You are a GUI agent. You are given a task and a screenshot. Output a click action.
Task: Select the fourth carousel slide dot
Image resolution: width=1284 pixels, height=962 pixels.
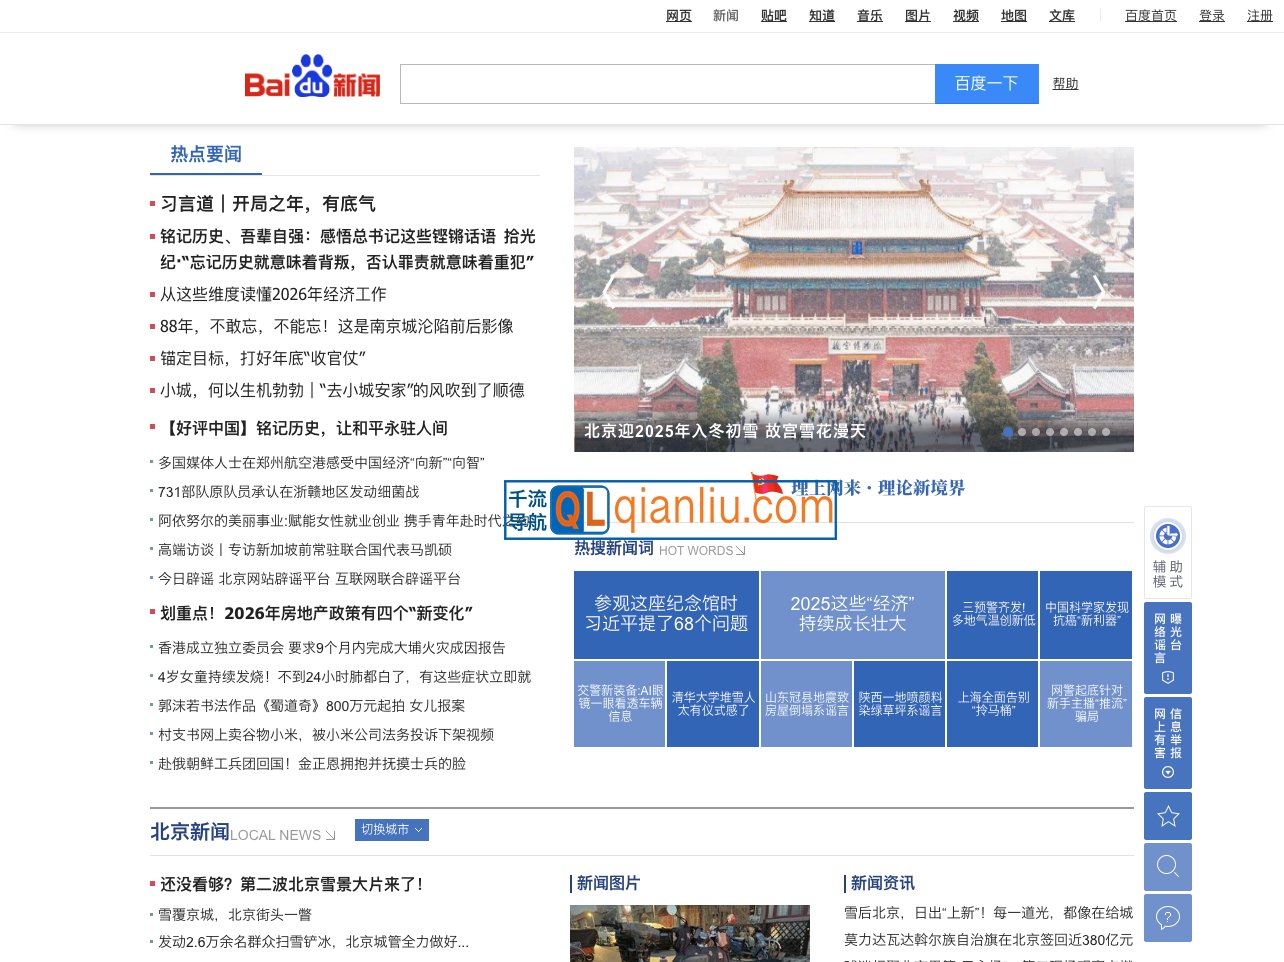pyautogui.click(x=1050, y=432)
